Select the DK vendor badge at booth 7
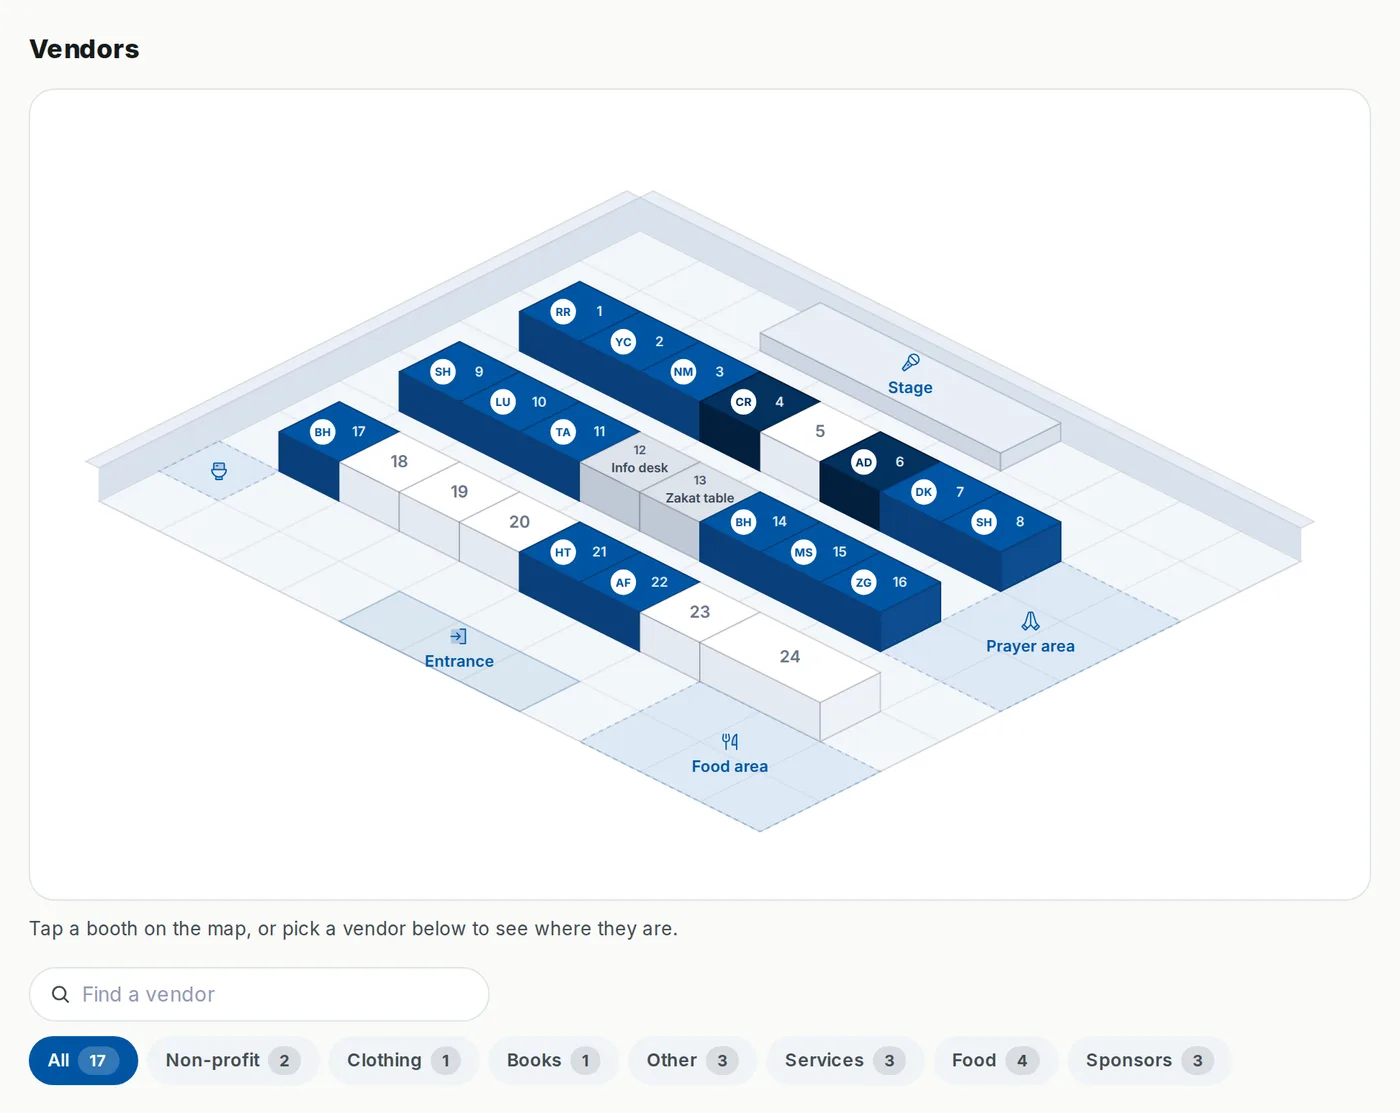The height and width of the screenshot is (1113, 1400). tap(923, 492)
